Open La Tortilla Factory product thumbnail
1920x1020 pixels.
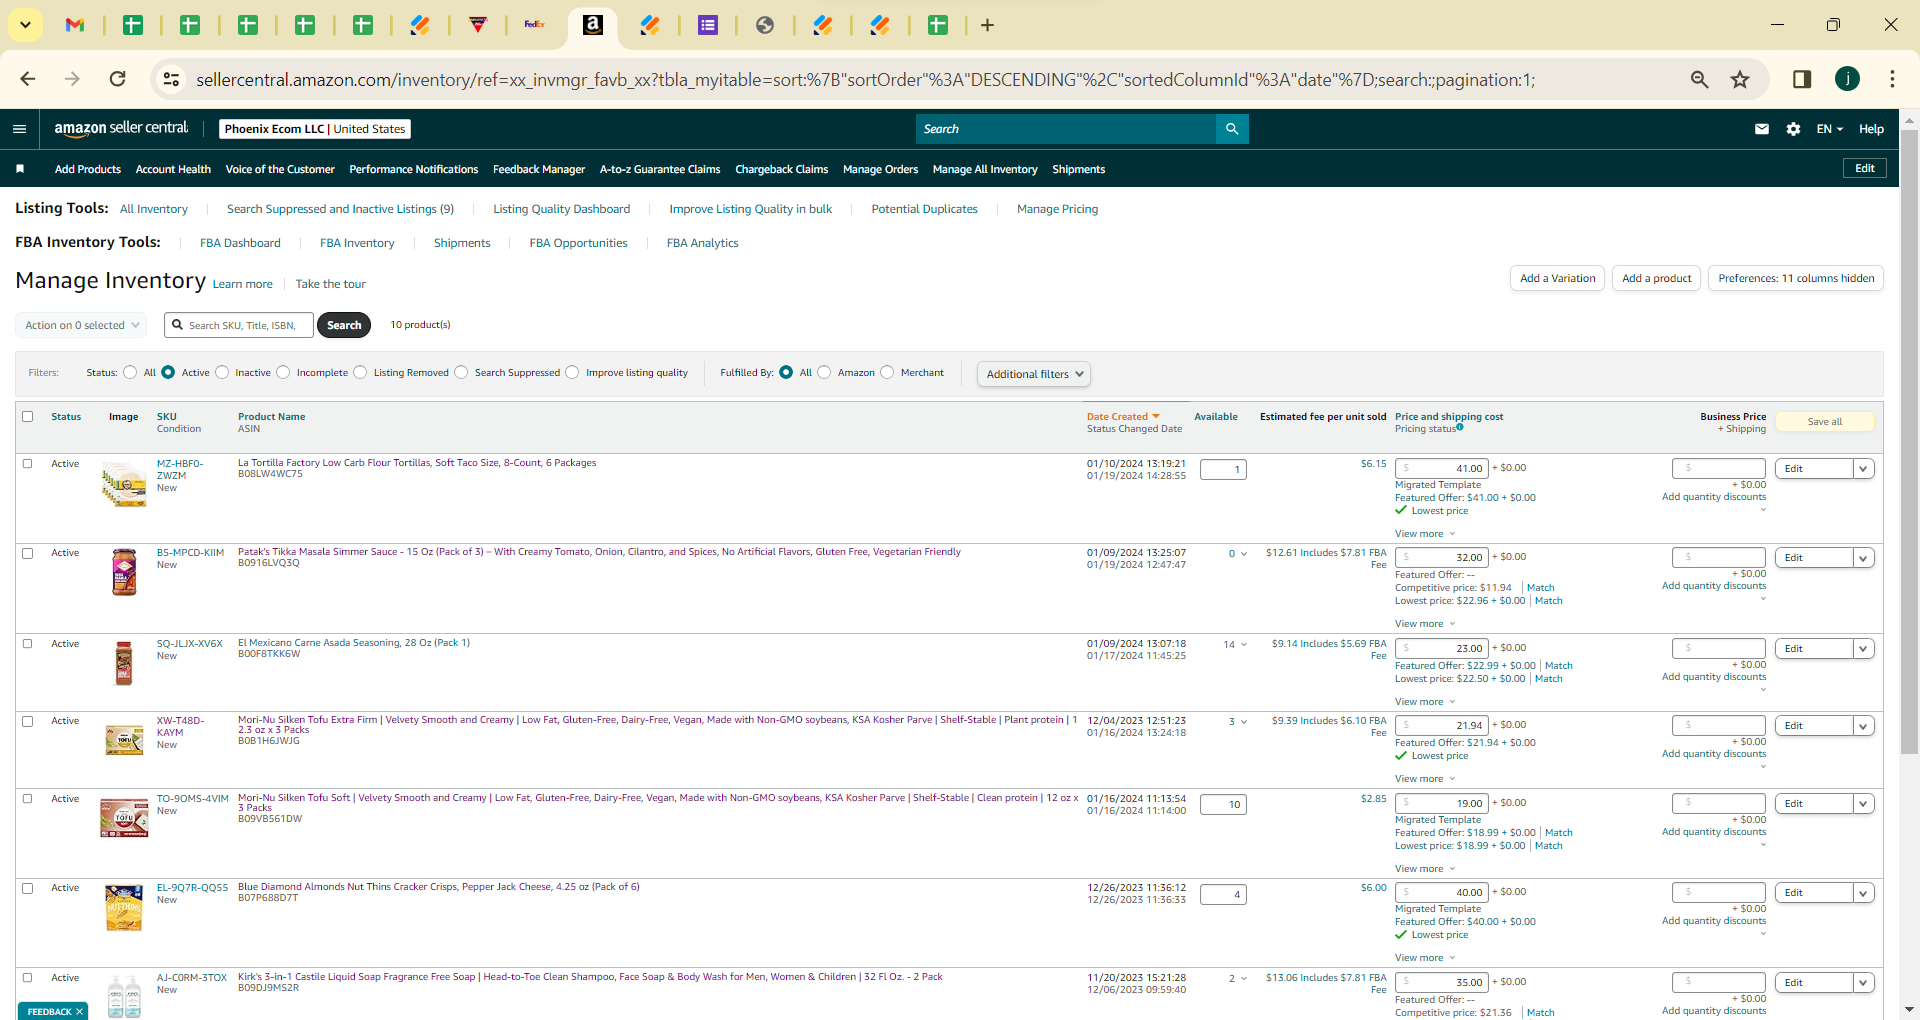124,484
